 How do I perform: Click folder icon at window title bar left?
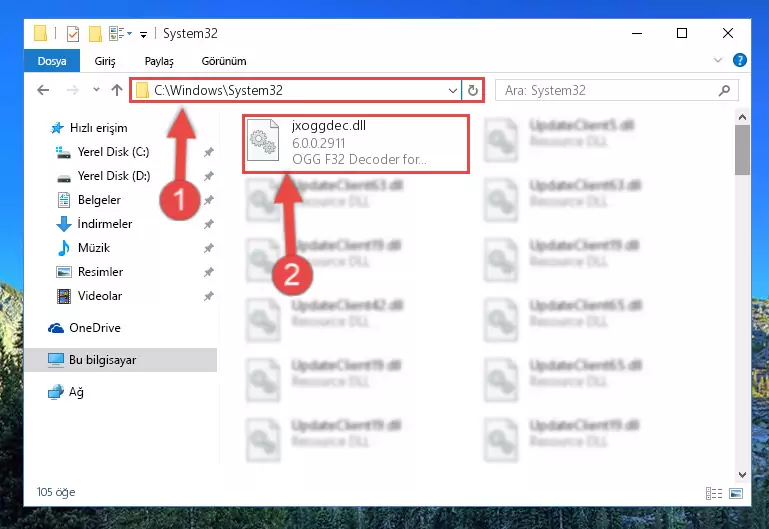[41, 33]
